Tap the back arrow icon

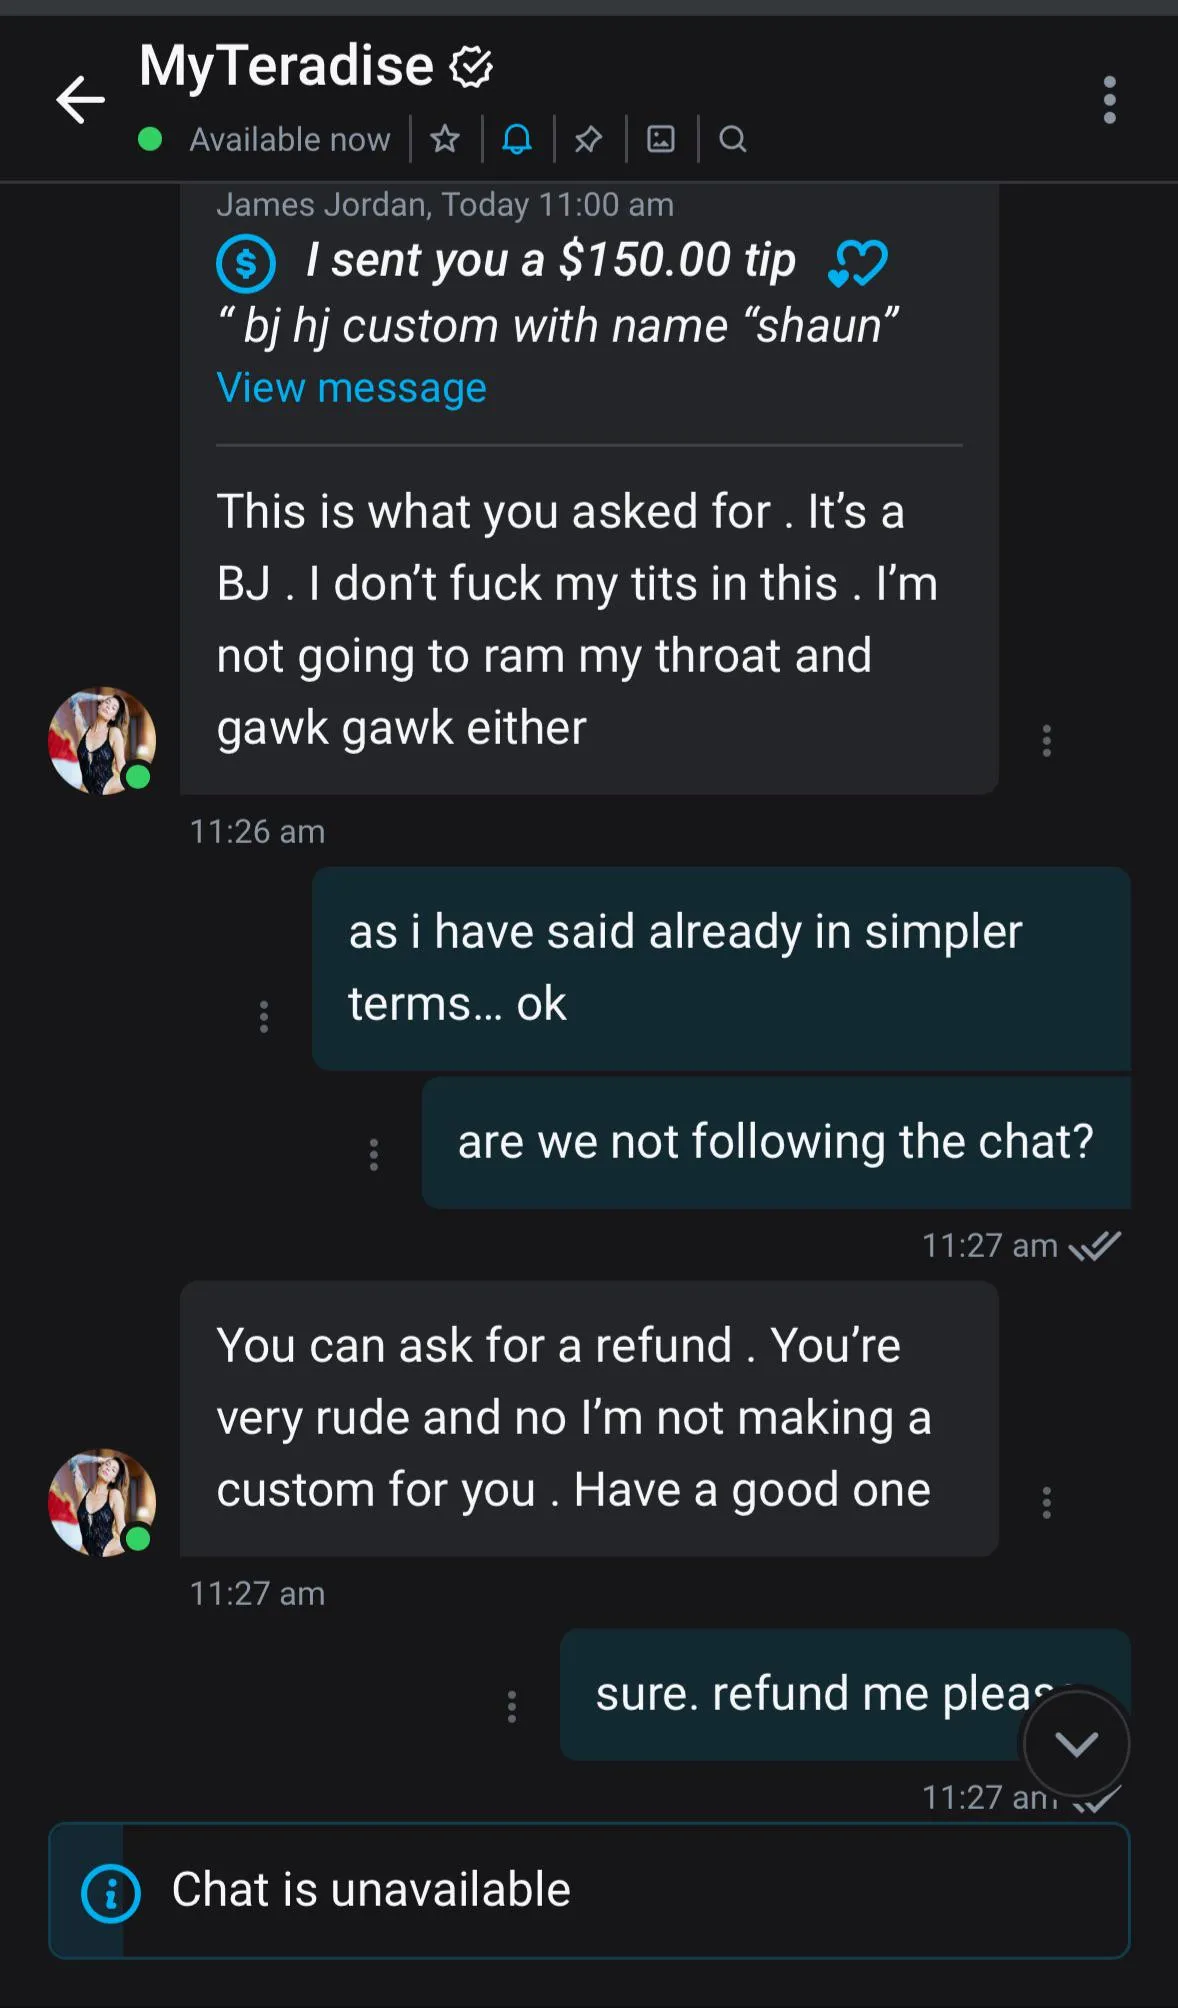point(80,100)
